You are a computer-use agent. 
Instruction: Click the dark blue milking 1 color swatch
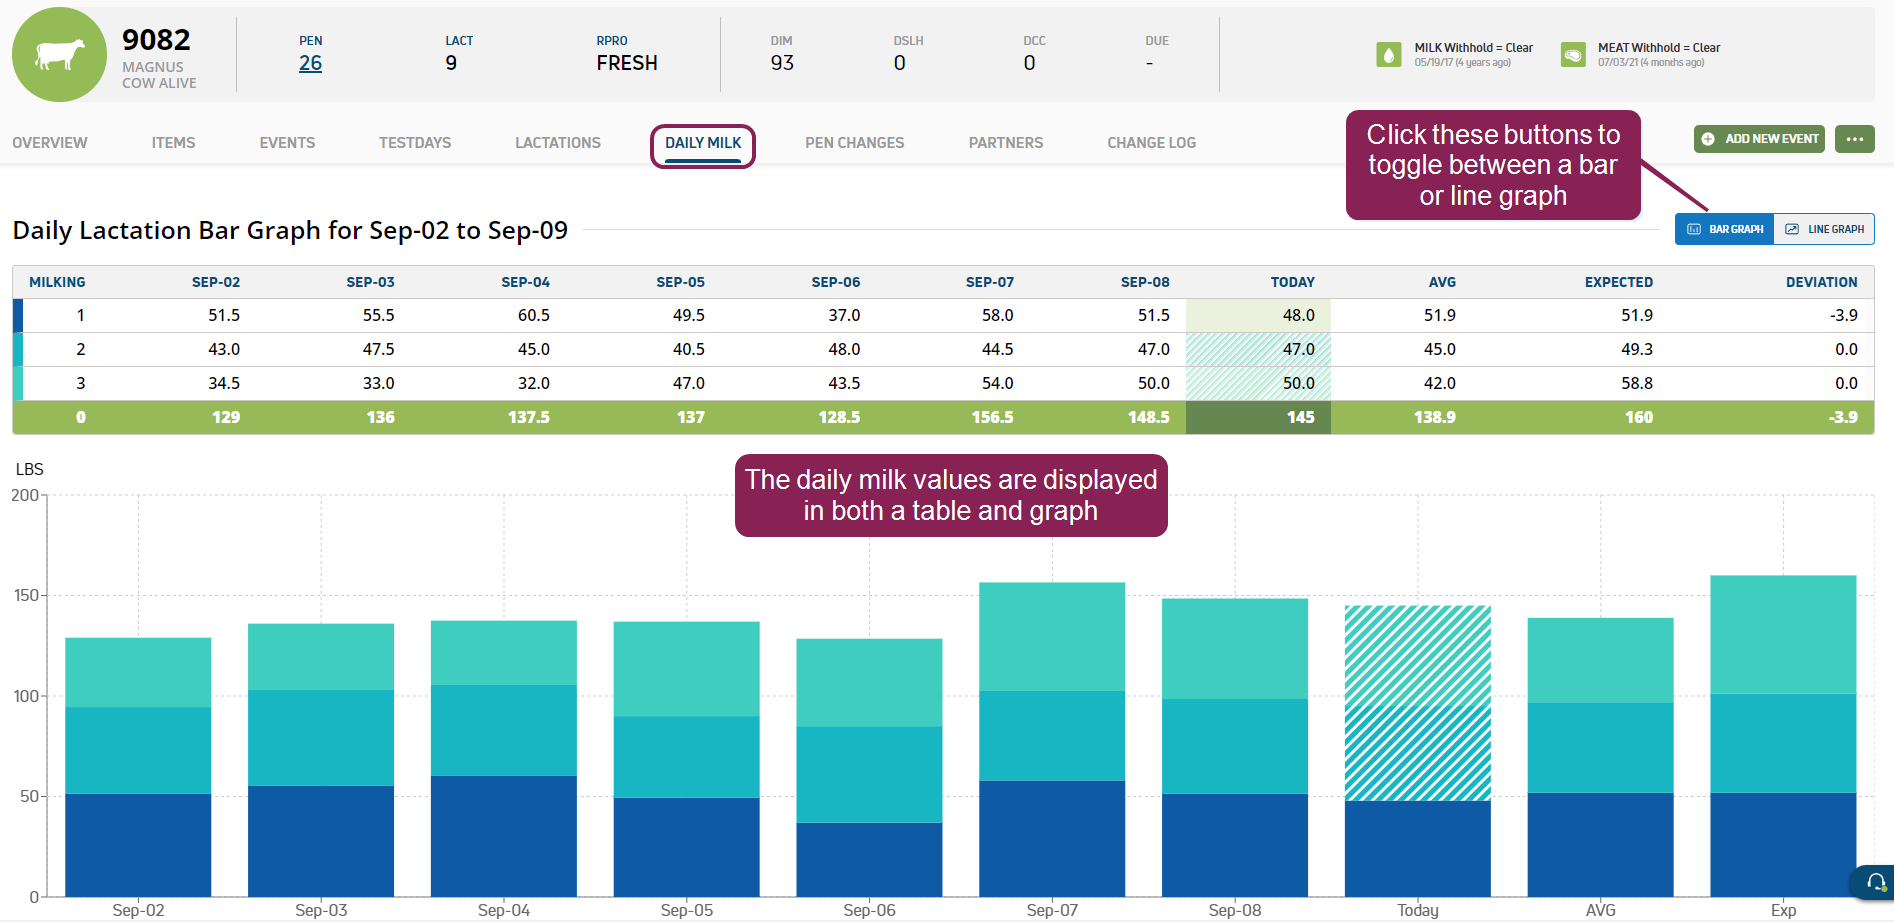(18, 316)
